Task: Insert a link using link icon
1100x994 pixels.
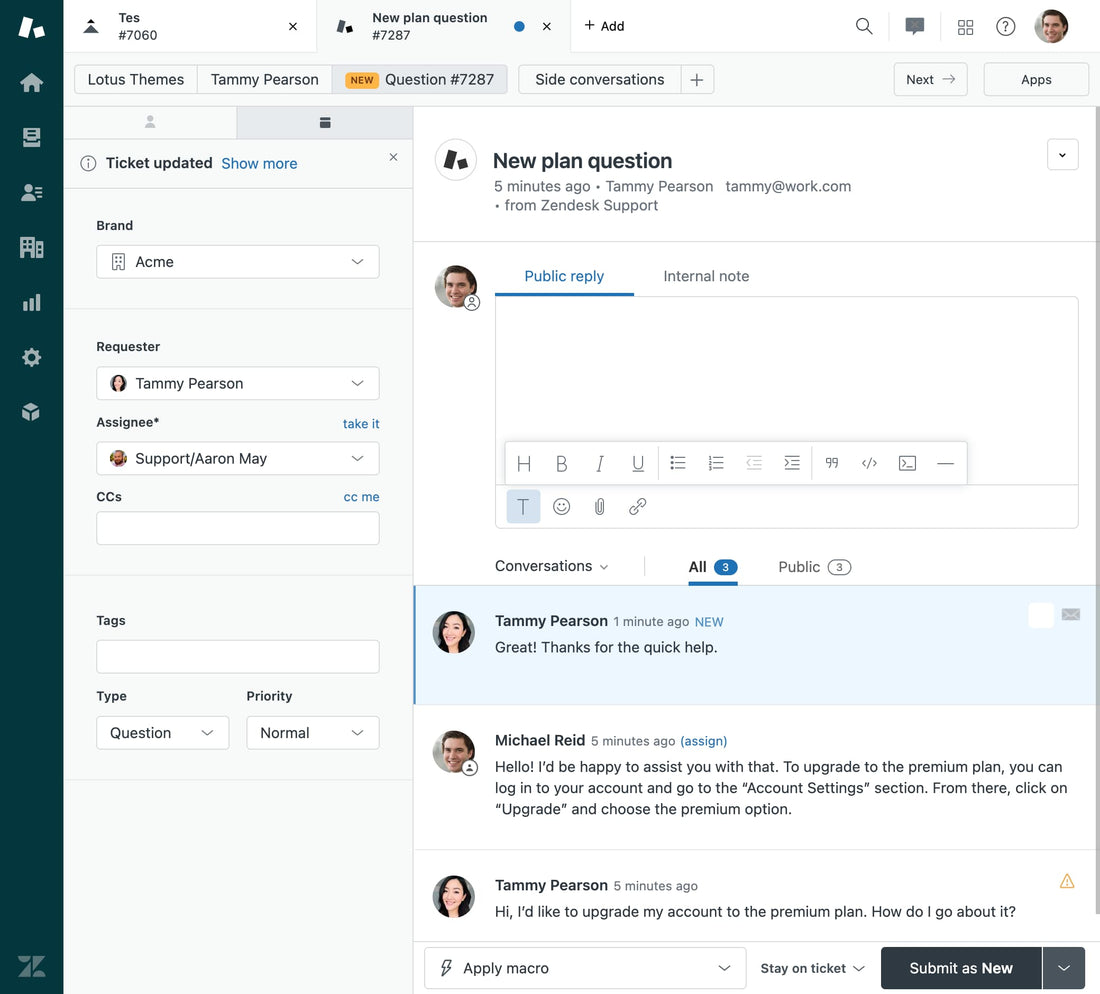Action: (638, 507)
